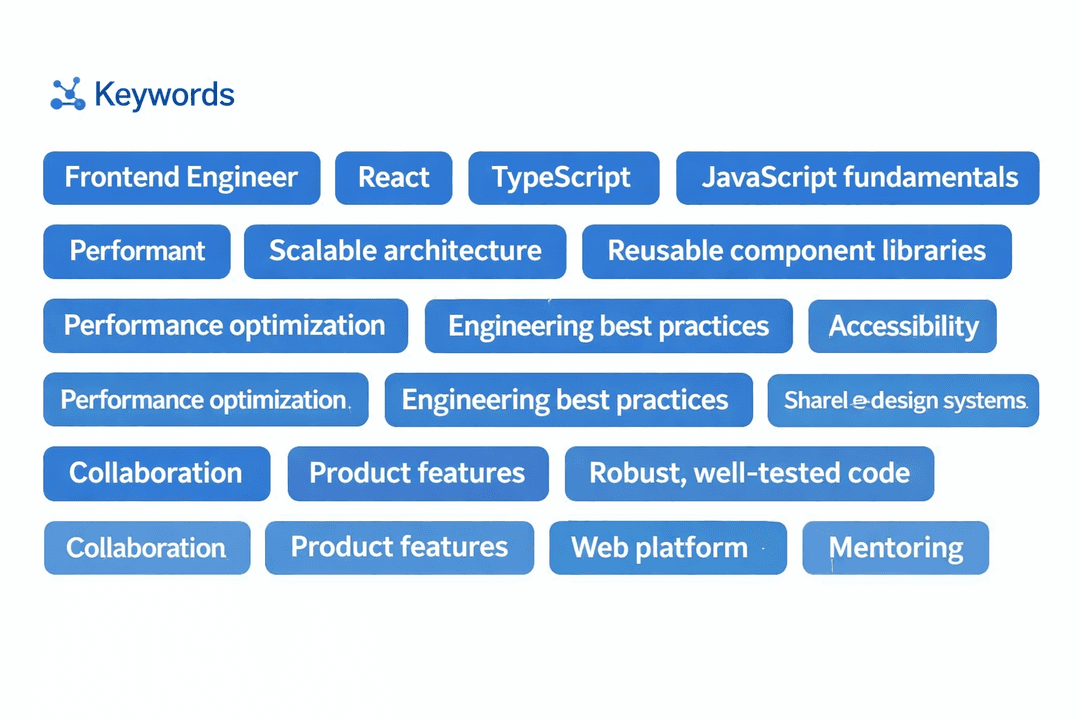Click the Shared design systems keyword

click(x=903, y=400)
